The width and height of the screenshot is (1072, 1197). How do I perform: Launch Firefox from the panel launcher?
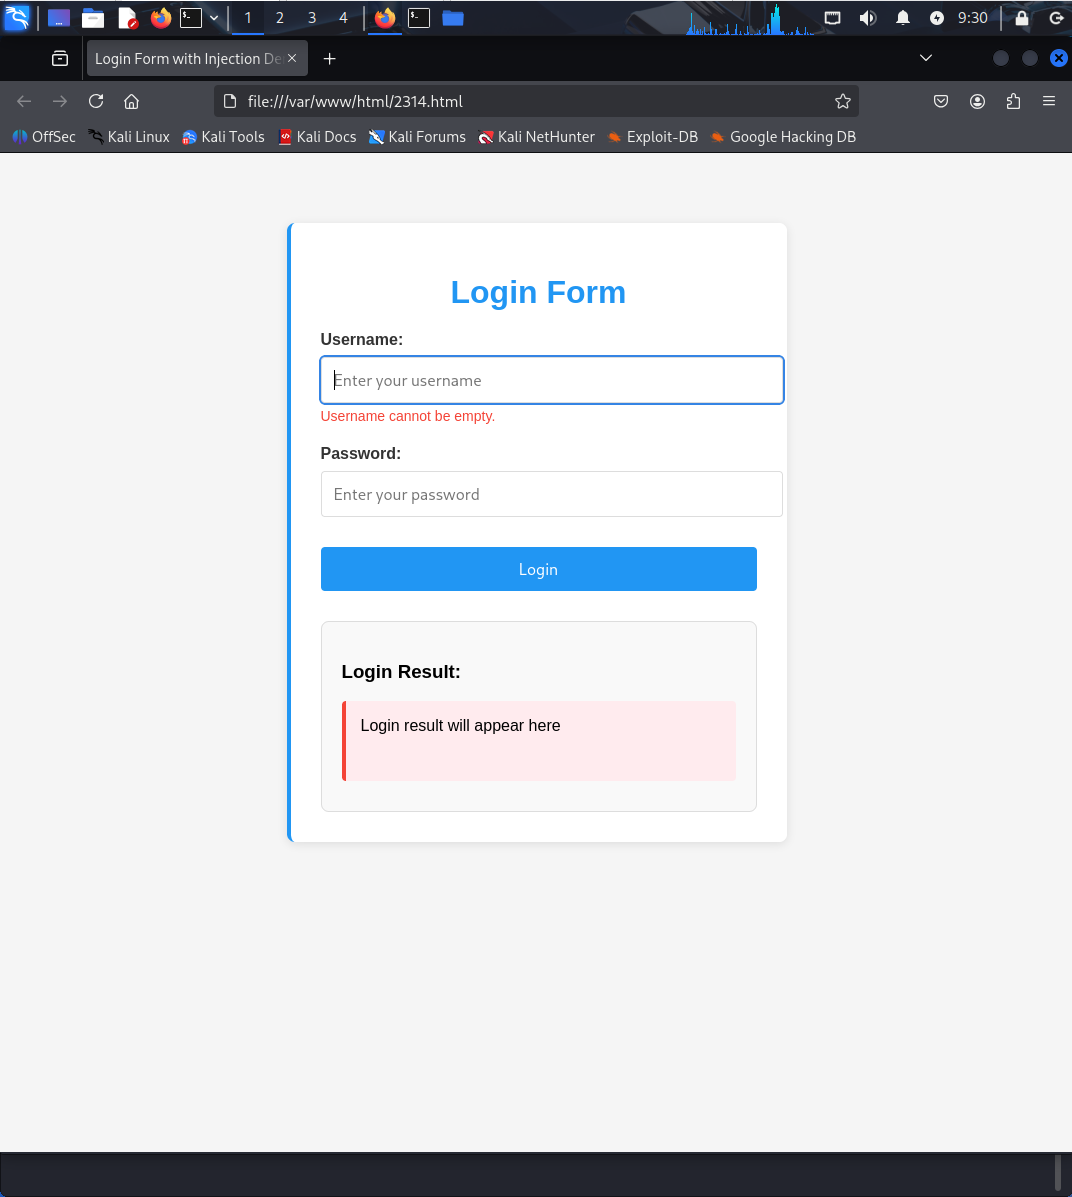tap(160, 18)
